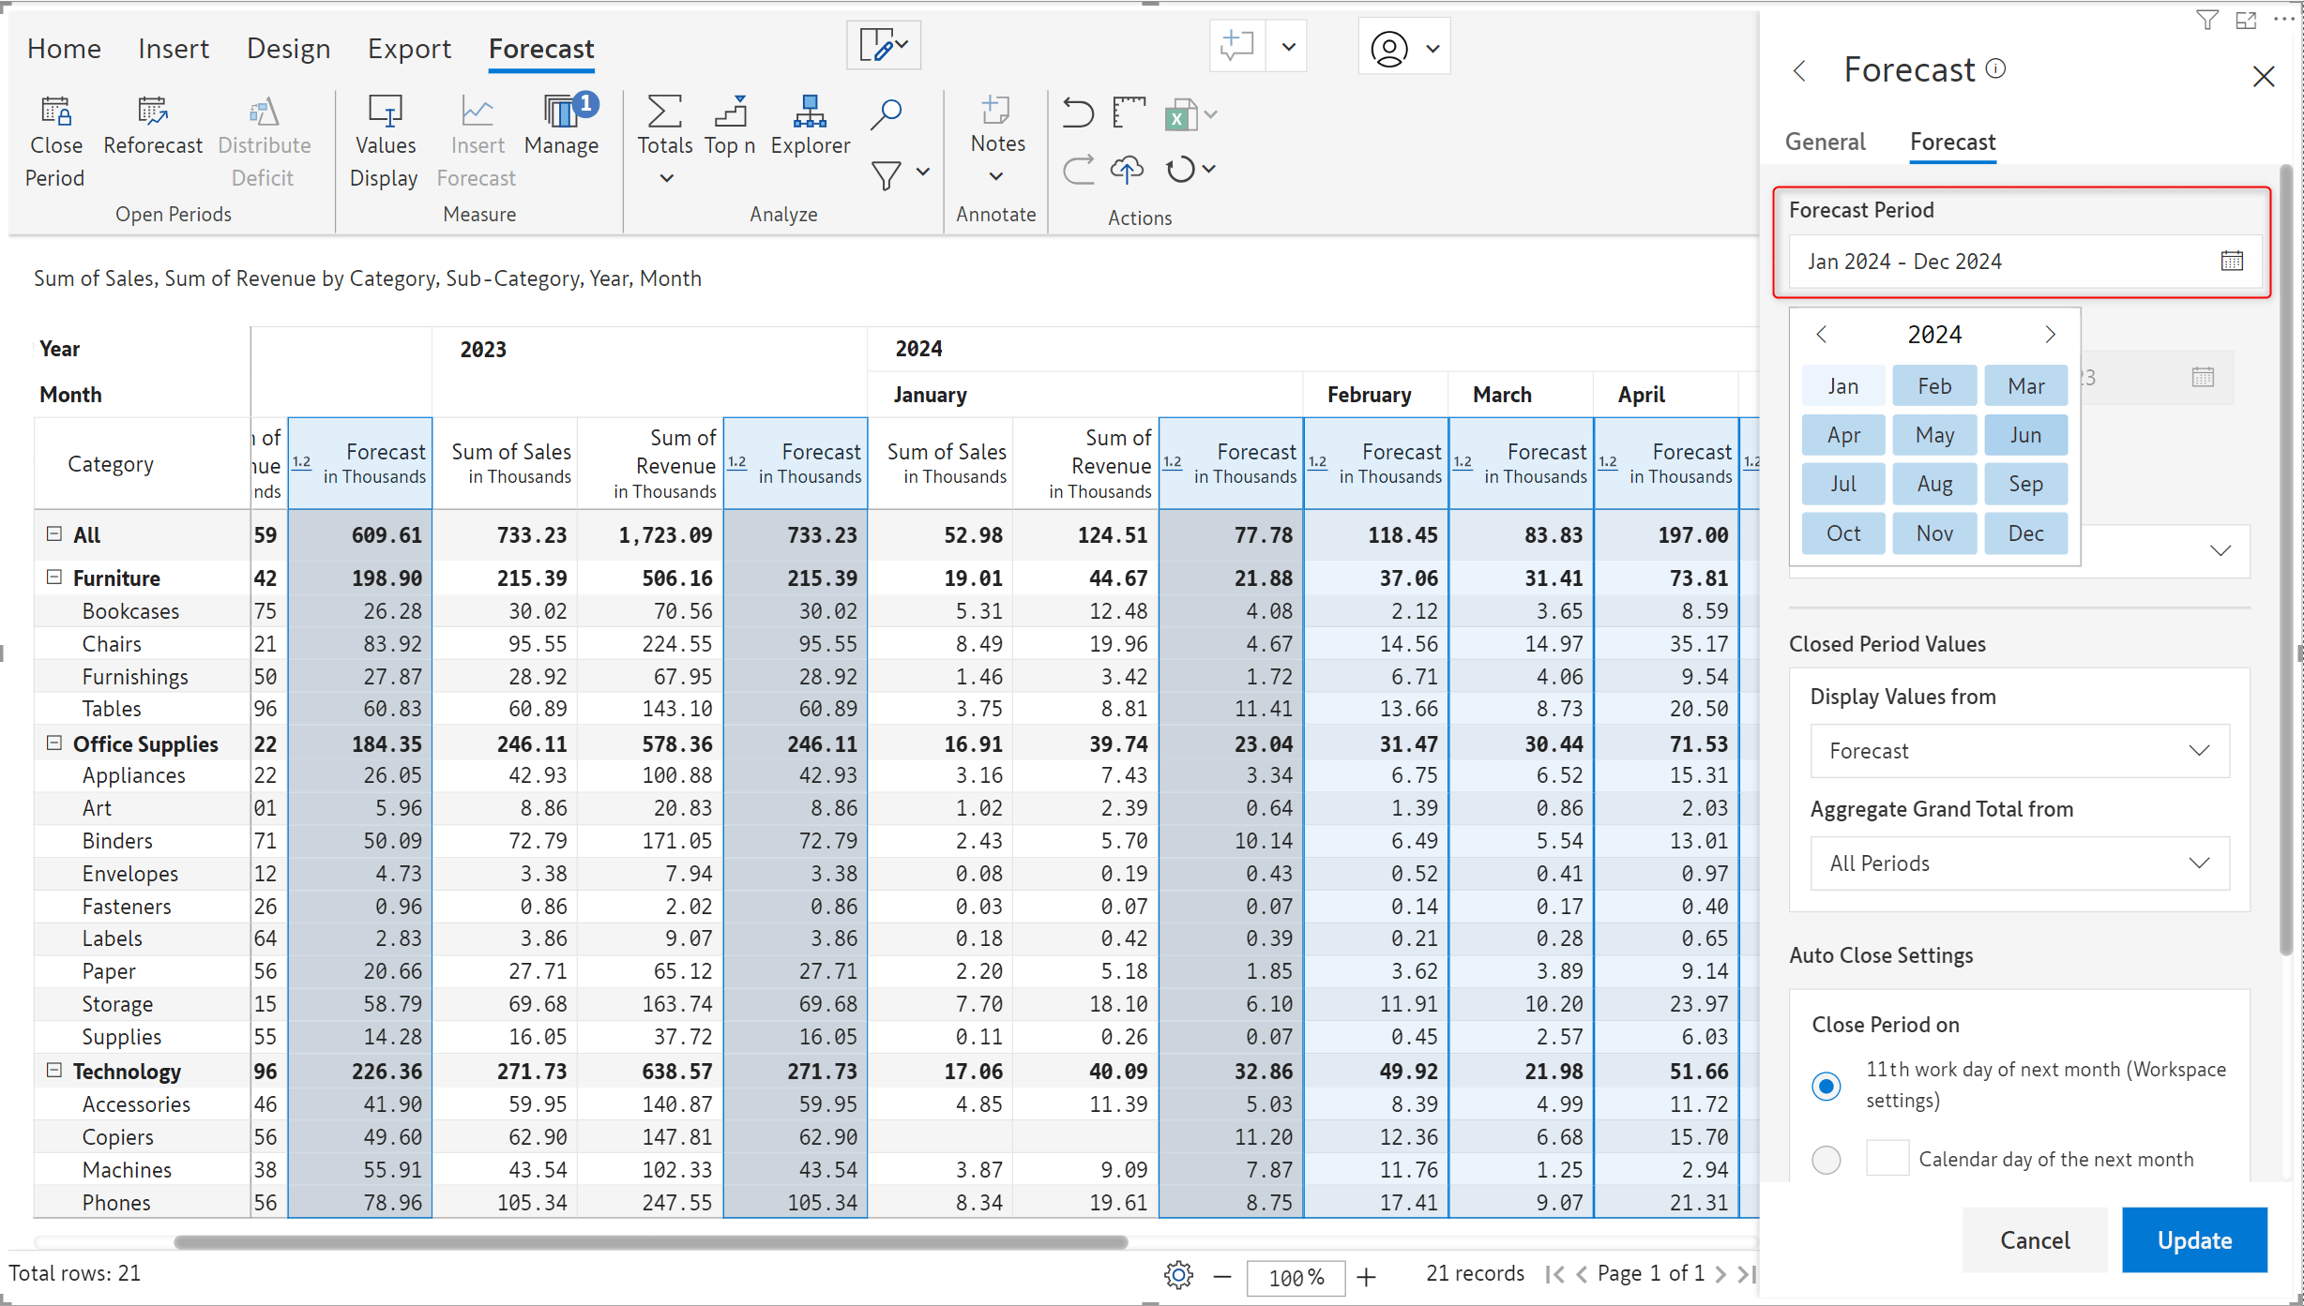2304x1306 pixels.
Task: Collapse the Technology category row
Action: click(x=54, y=1070)
